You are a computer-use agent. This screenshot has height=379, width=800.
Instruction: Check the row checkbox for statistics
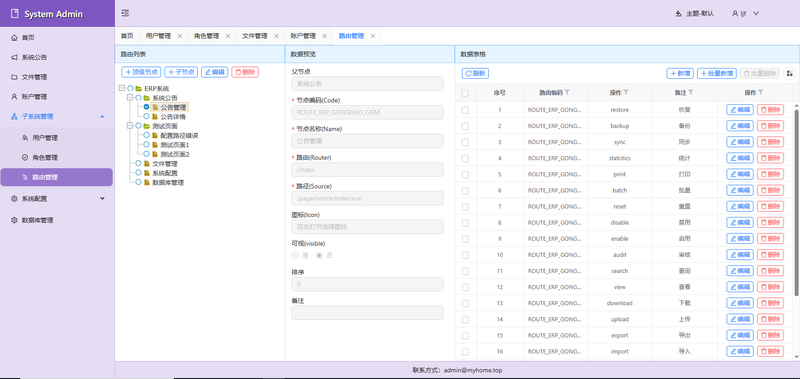465,159
